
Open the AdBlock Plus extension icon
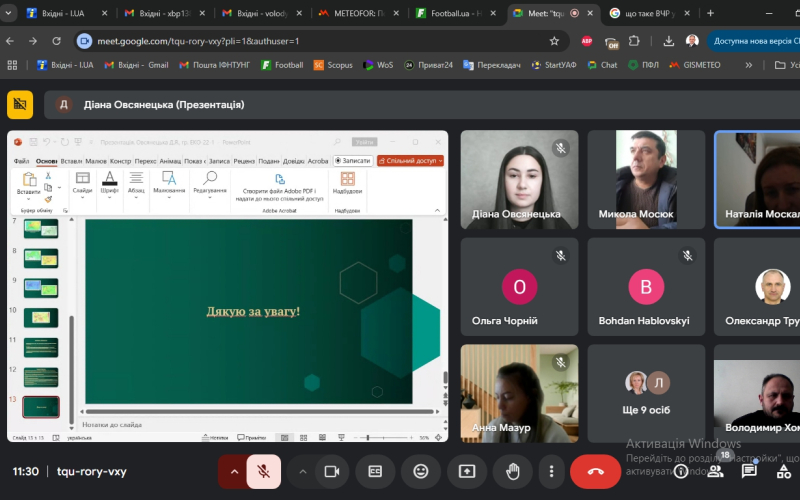pyautogui.click(x=587, y=41)
